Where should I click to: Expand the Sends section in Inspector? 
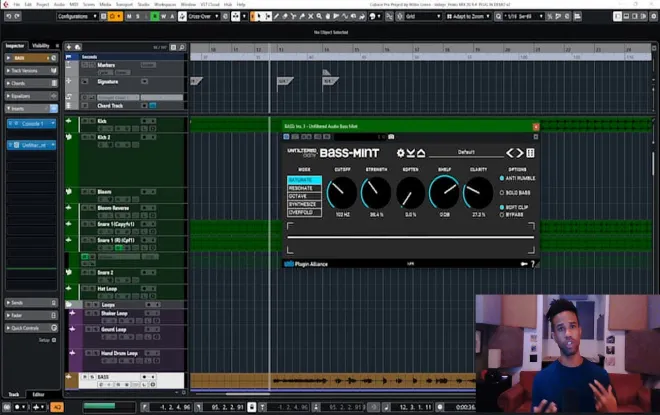coord(31,303)
